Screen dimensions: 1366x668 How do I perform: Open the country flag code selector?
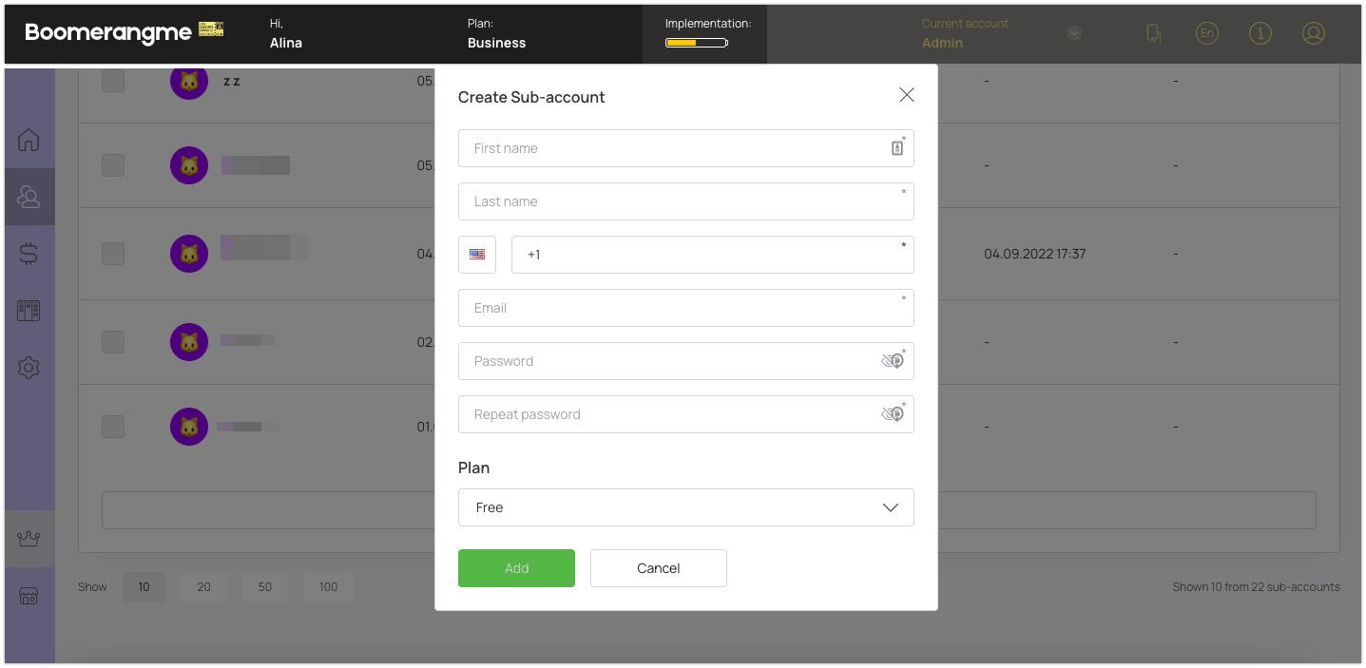point(477,254)
